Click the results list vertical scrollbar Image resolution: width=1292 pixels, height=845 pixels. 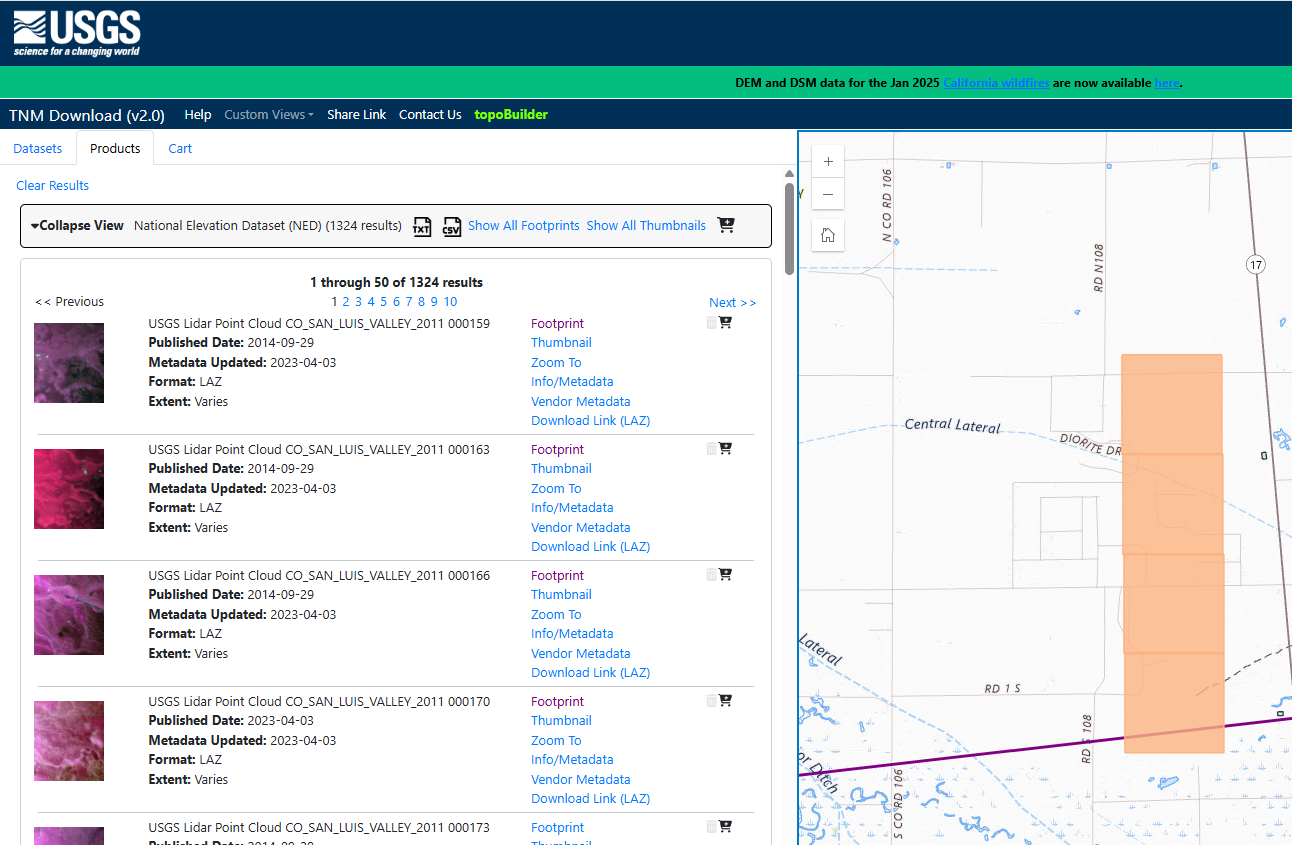pos(789,230)
